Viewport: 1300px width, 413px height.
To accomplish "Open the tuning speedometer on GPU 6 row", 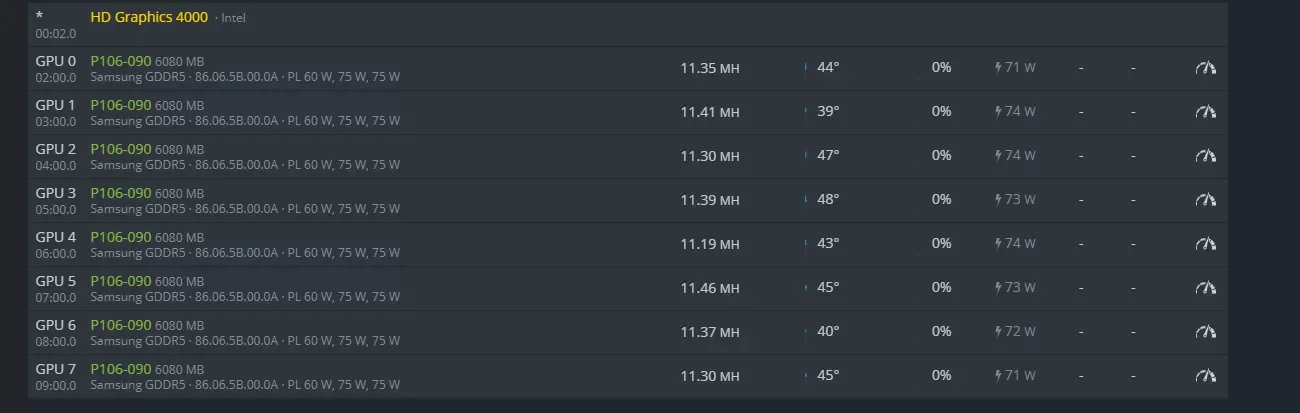I will click(1206, 332).
